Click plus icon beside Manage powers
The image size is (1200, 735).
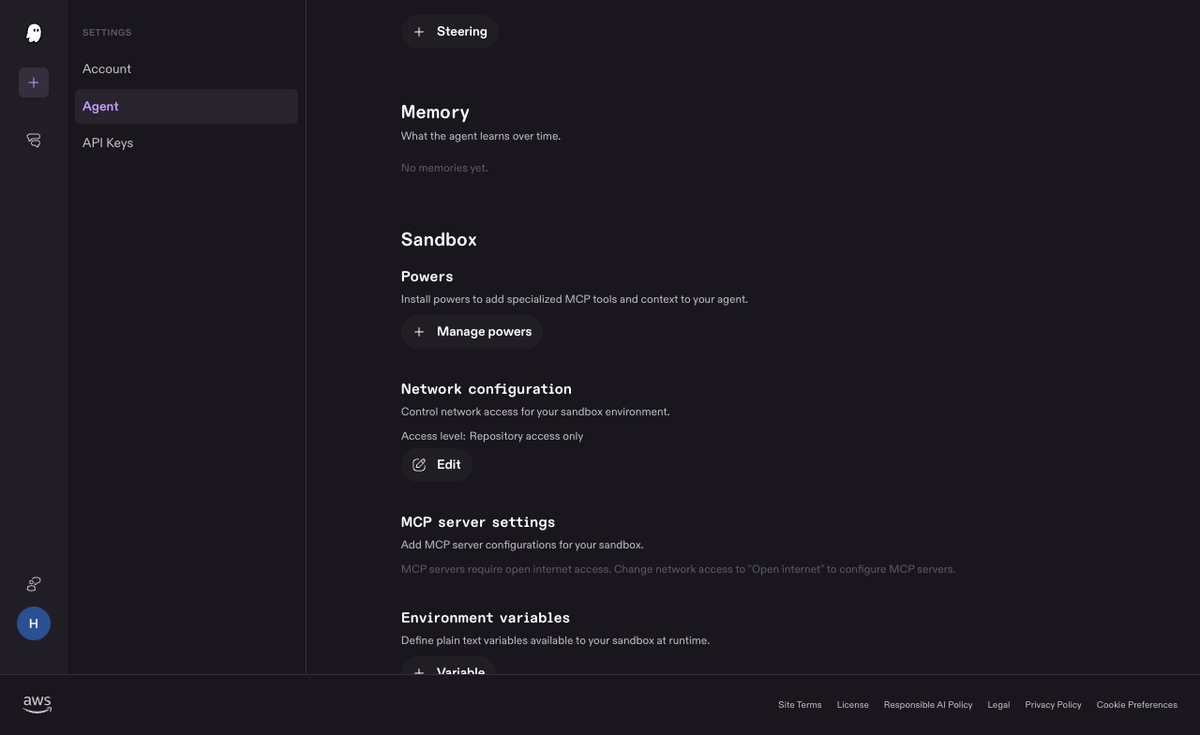[419, 332]
